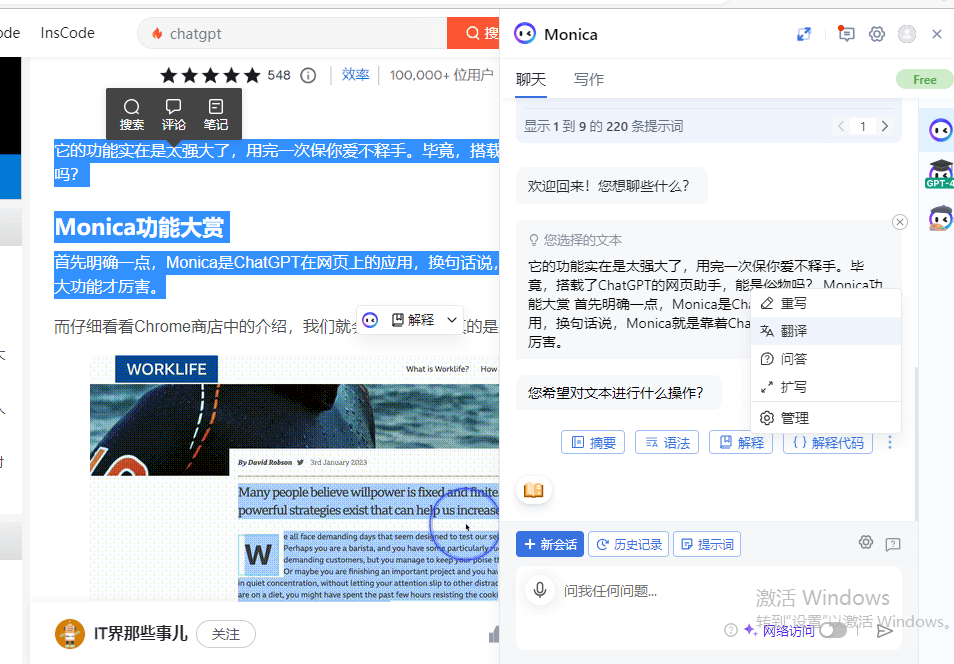Image resolution: width=954 pixels, height=664 pixels.
Task: Select 翻译 from the popup menu
Action: tap(794, 331)
